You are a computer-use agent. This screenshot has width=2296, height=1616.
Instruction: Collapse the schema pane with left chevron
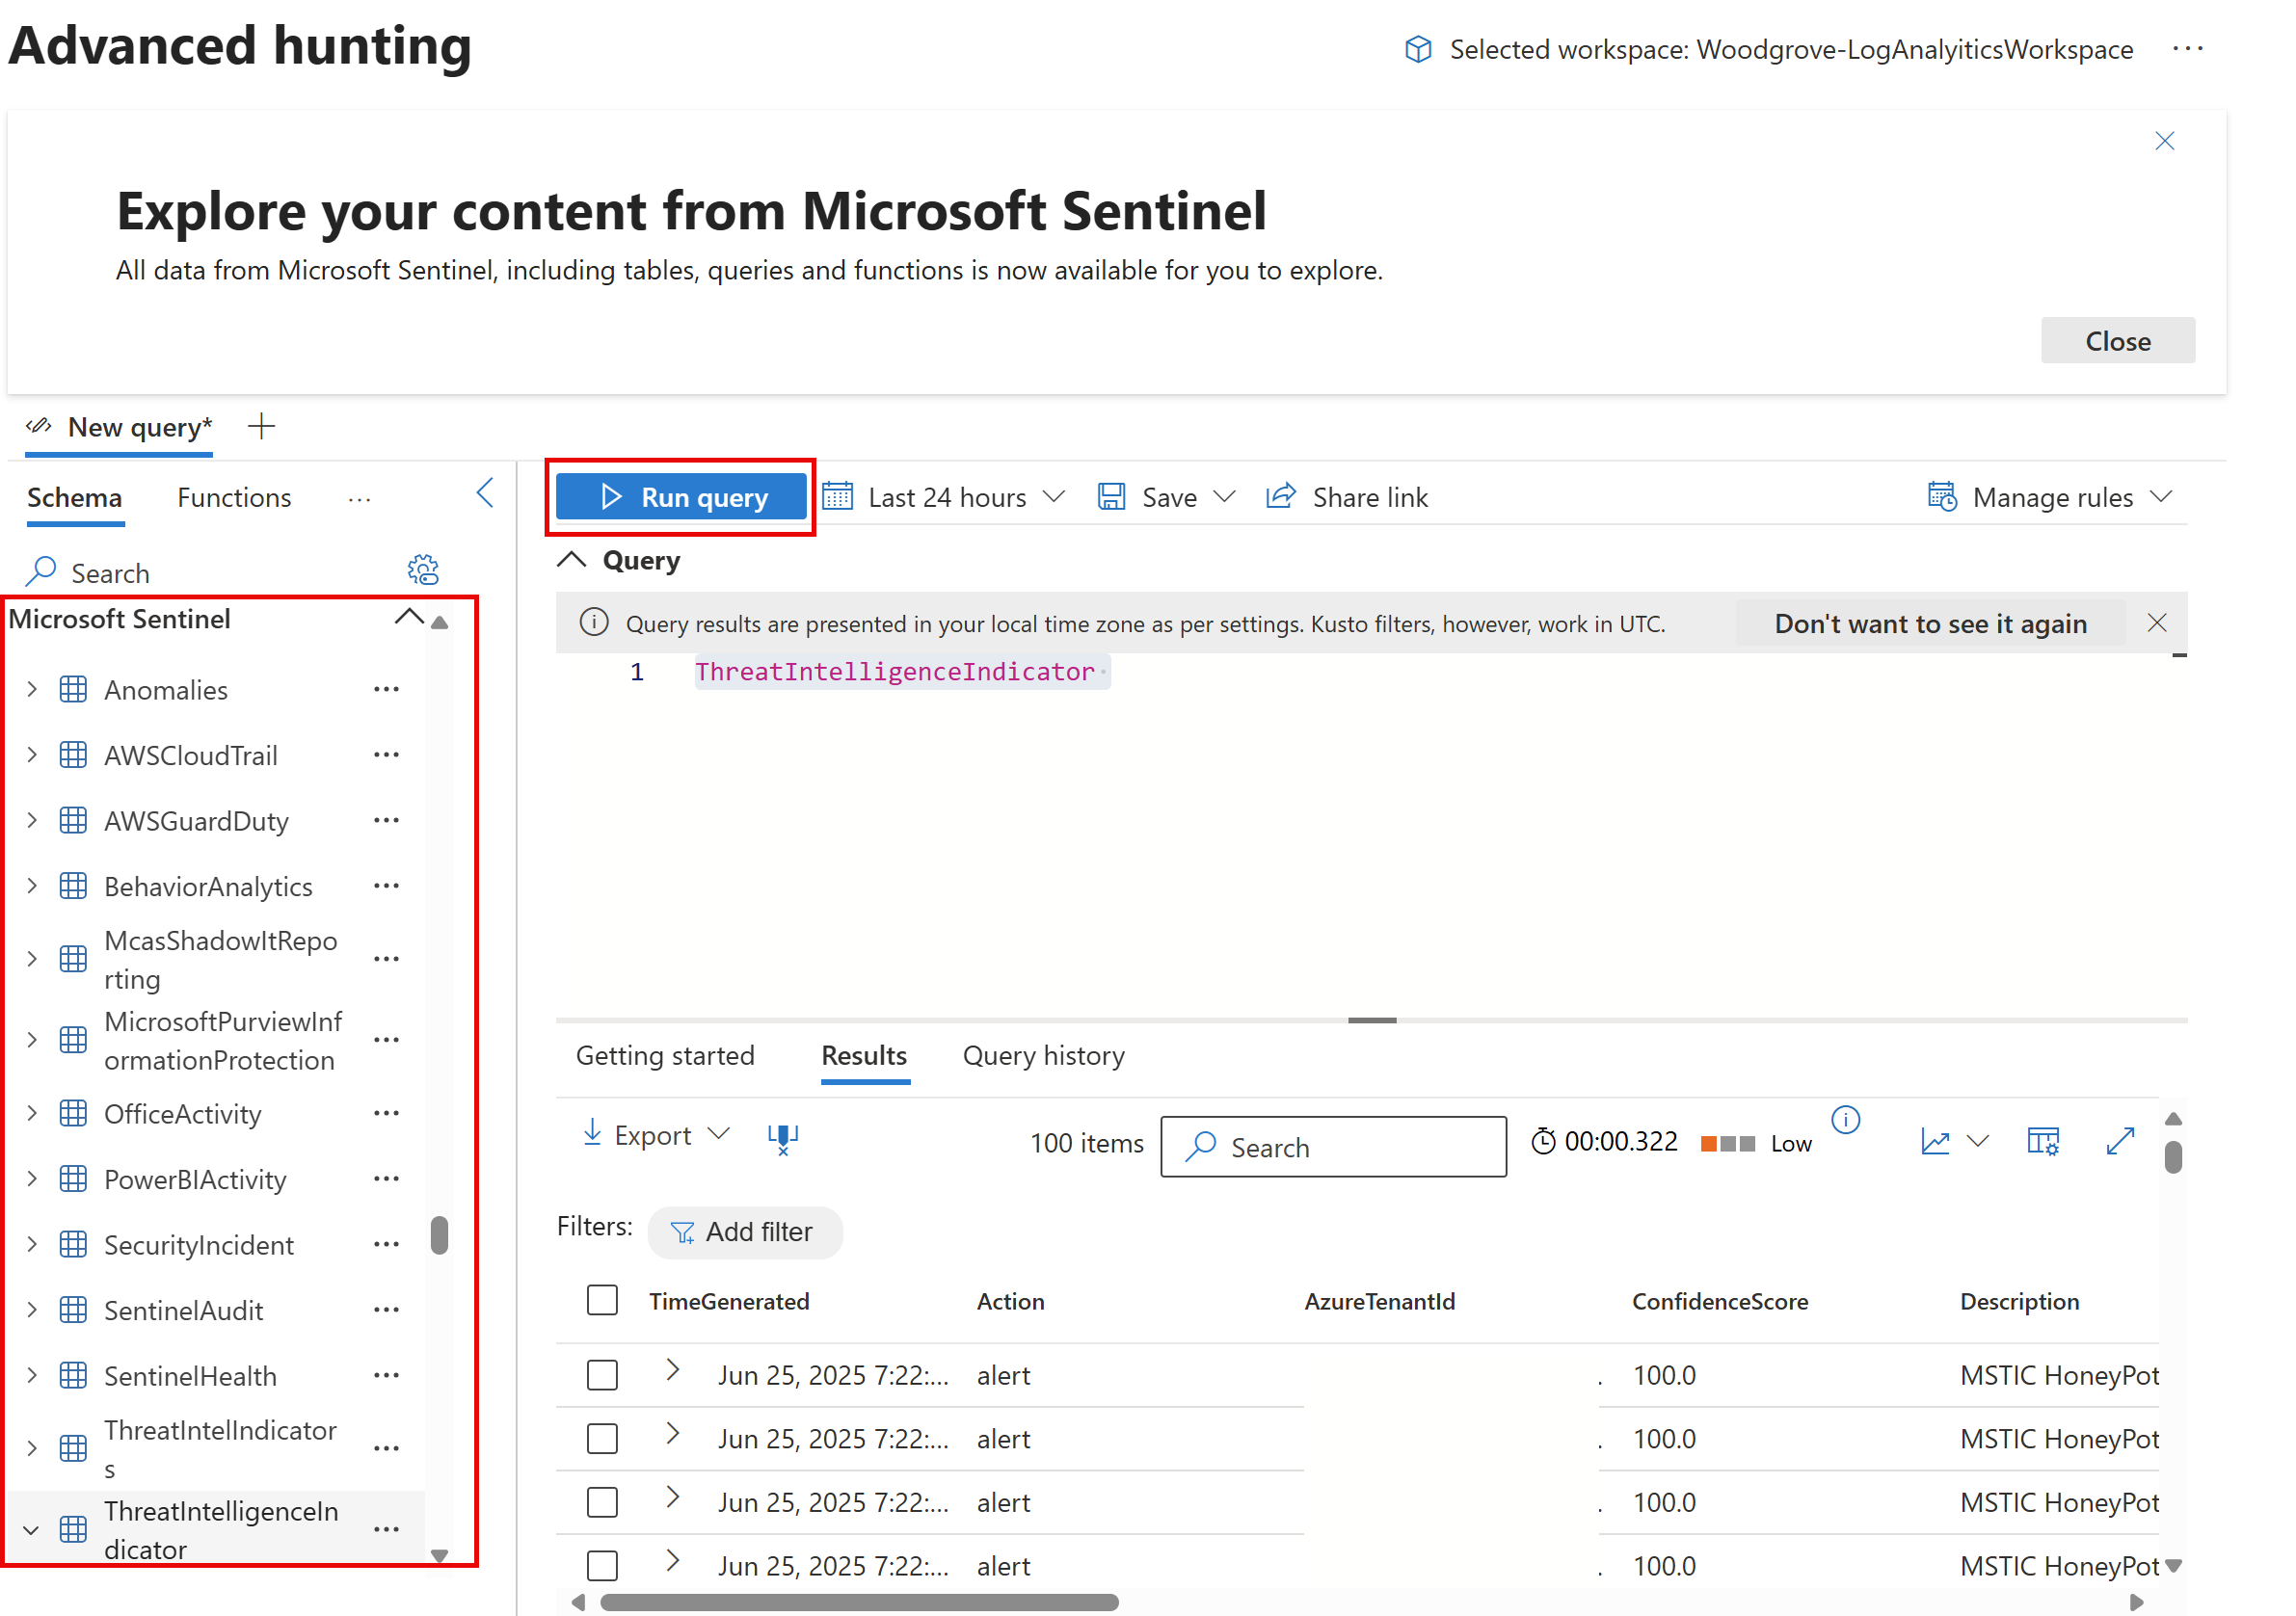coord(485,493)
